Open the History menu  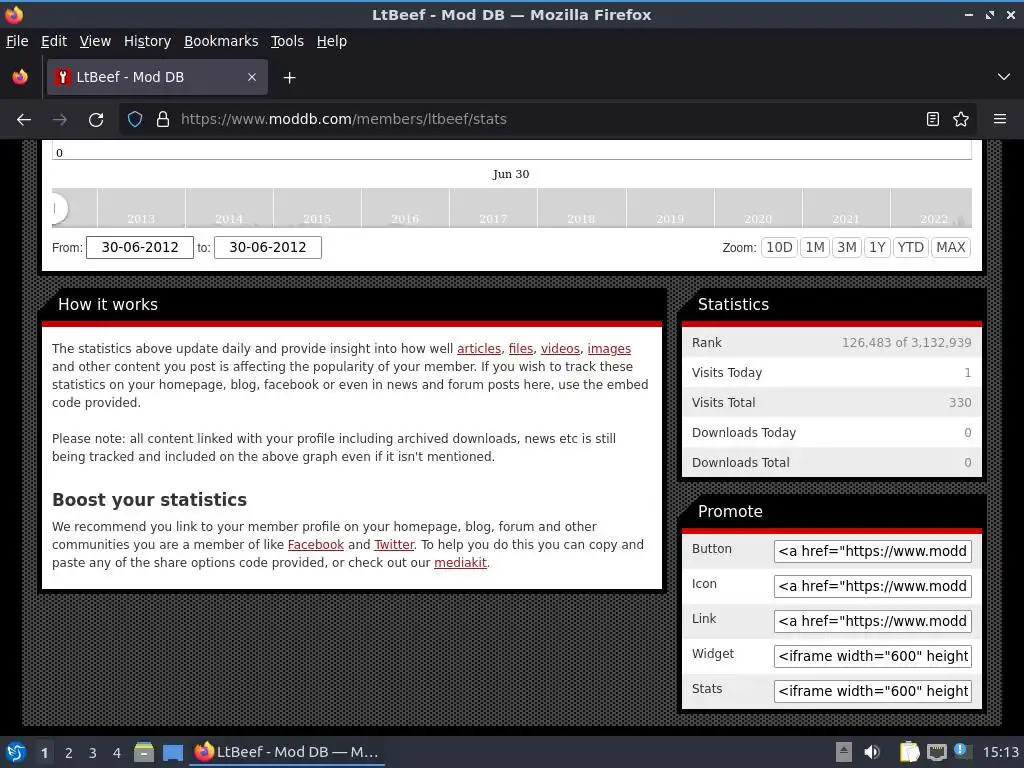(147, 41)
